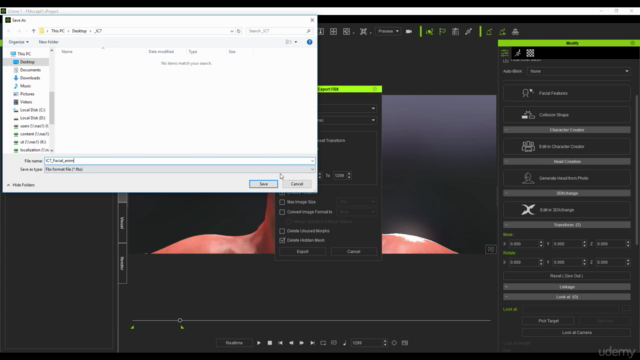Click Export in the Export FBX panel
The width and height of the screenshot is (640, 360).
coord(302,251)
